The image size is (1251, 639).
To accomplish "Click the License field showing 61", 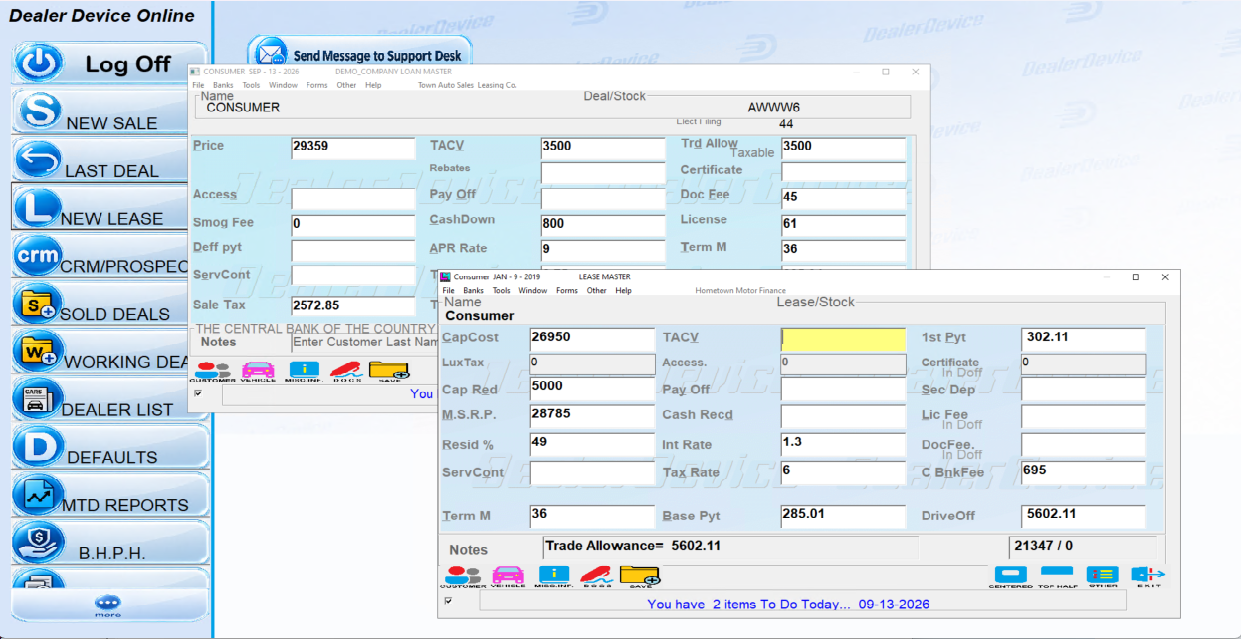I will click(844, 224).
